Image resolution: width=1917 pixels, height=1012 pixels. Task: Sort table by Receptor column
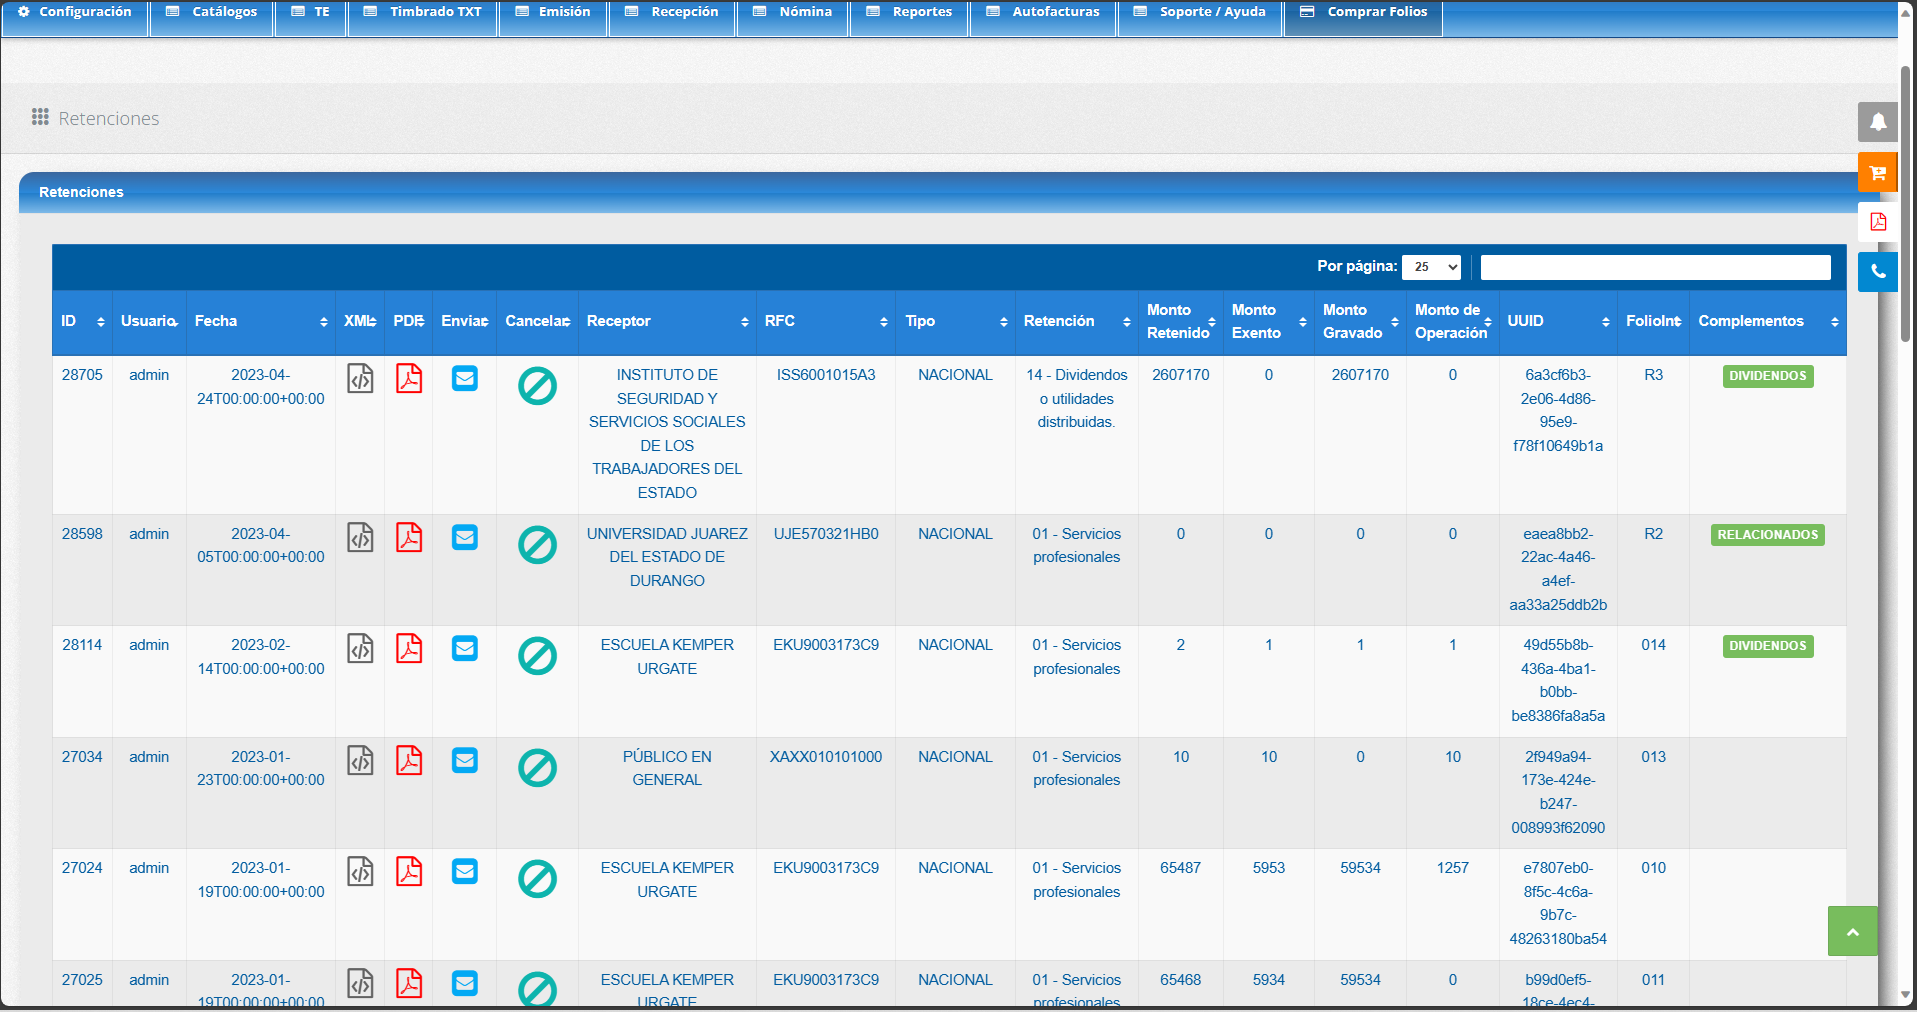pos(667,321)
